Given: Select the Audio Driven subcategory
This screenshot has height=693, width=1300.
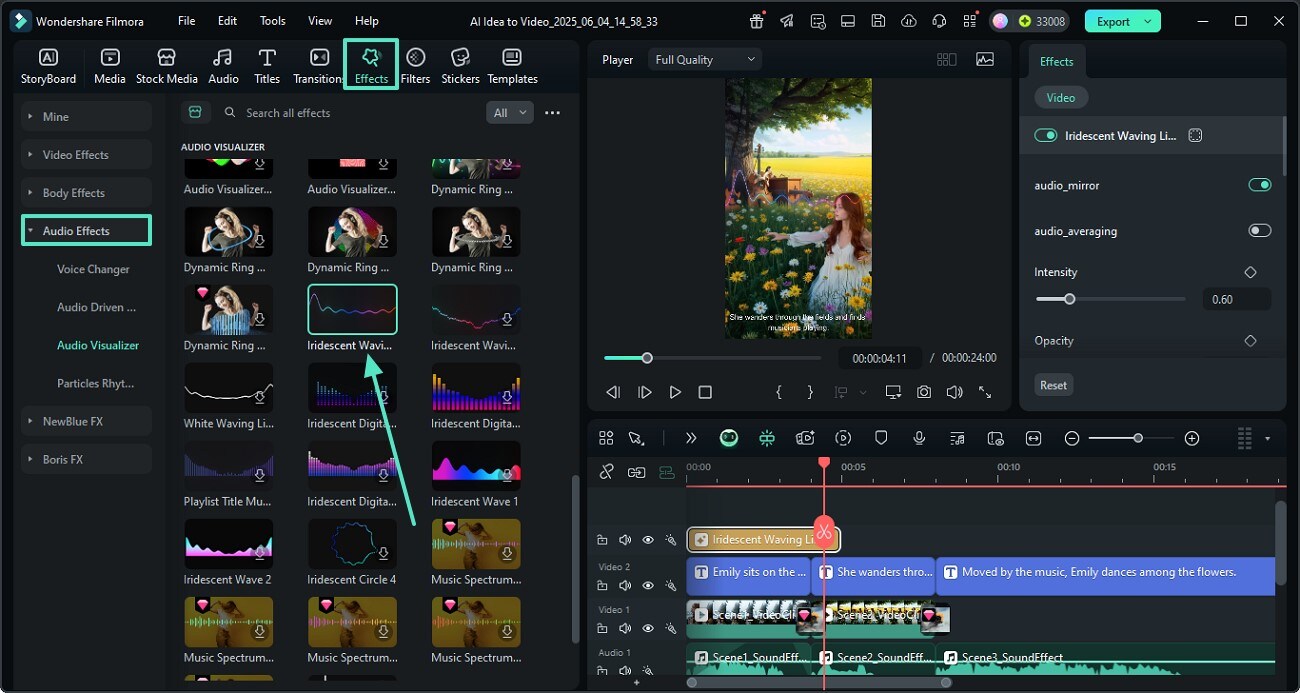Looking at the screenshot, I should click(96, 307).
